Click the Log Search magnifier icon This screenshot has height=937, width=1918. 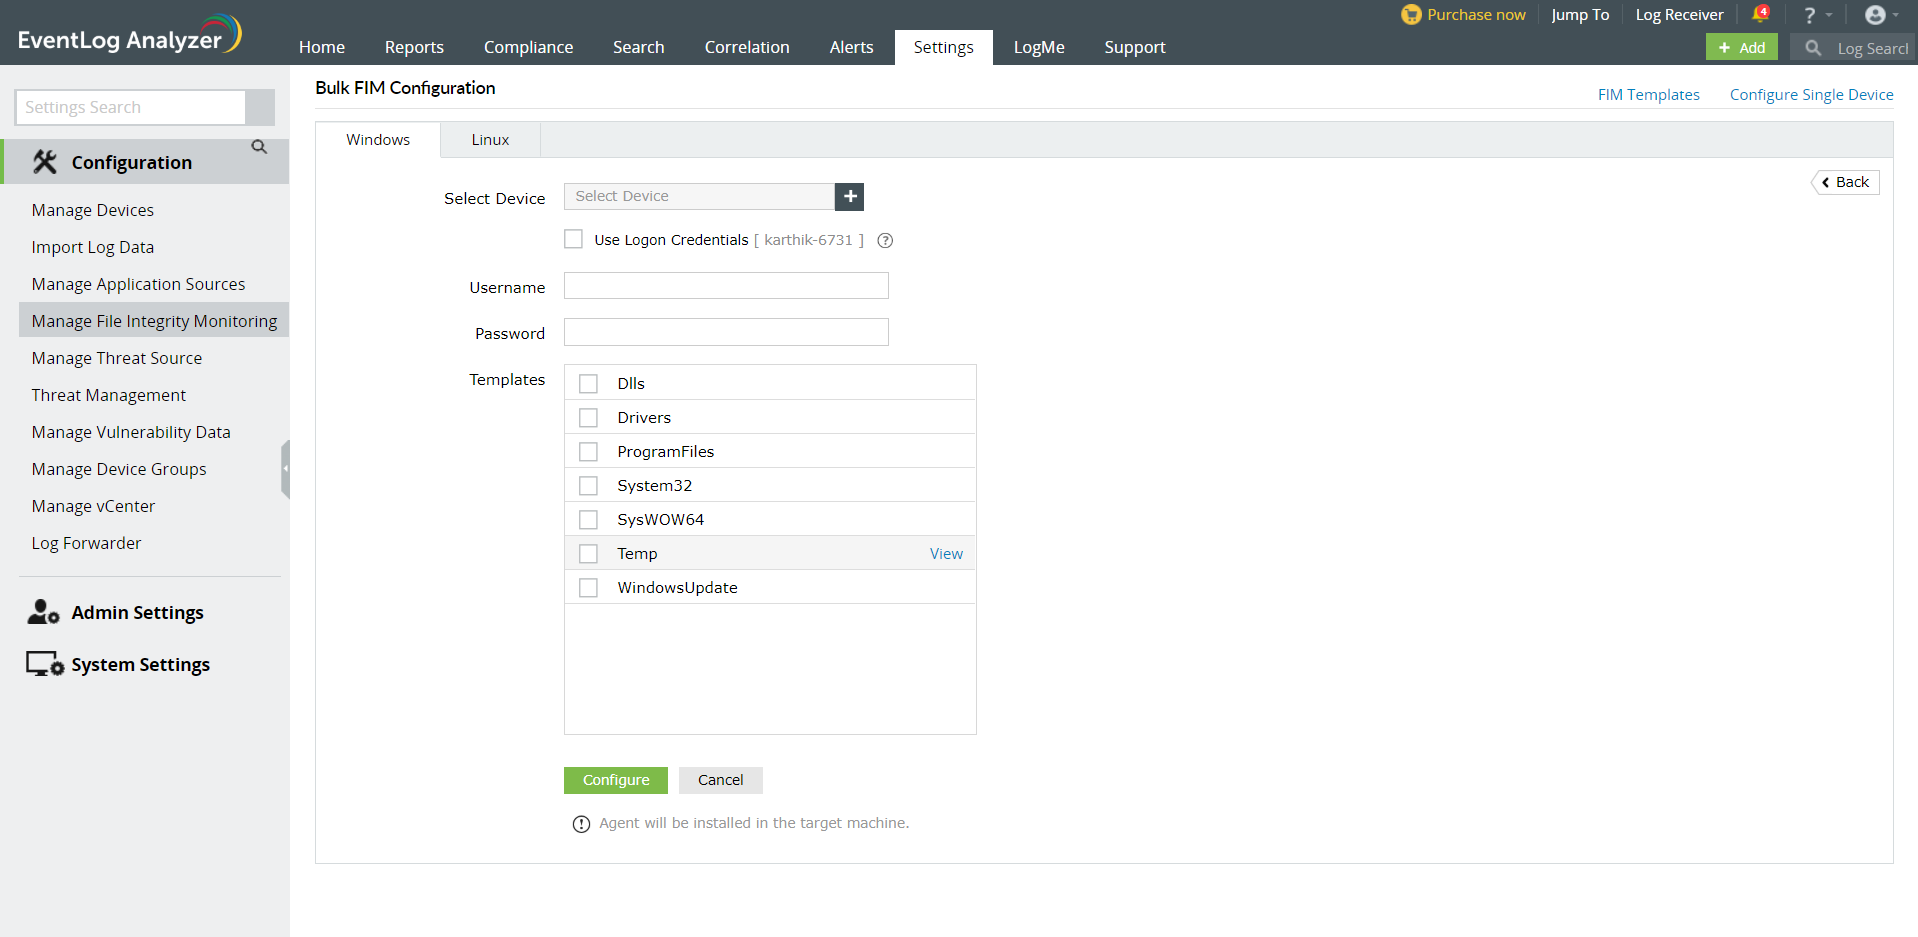point(1813,48)
